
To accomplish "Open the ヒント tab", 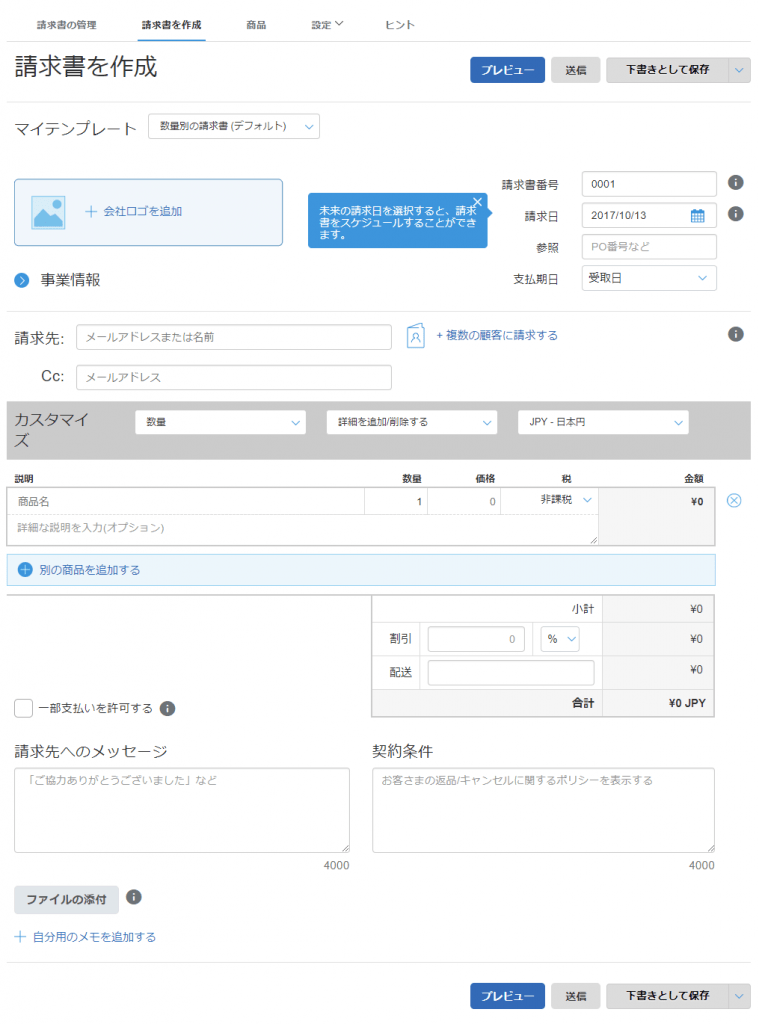I will click(400, 25).
